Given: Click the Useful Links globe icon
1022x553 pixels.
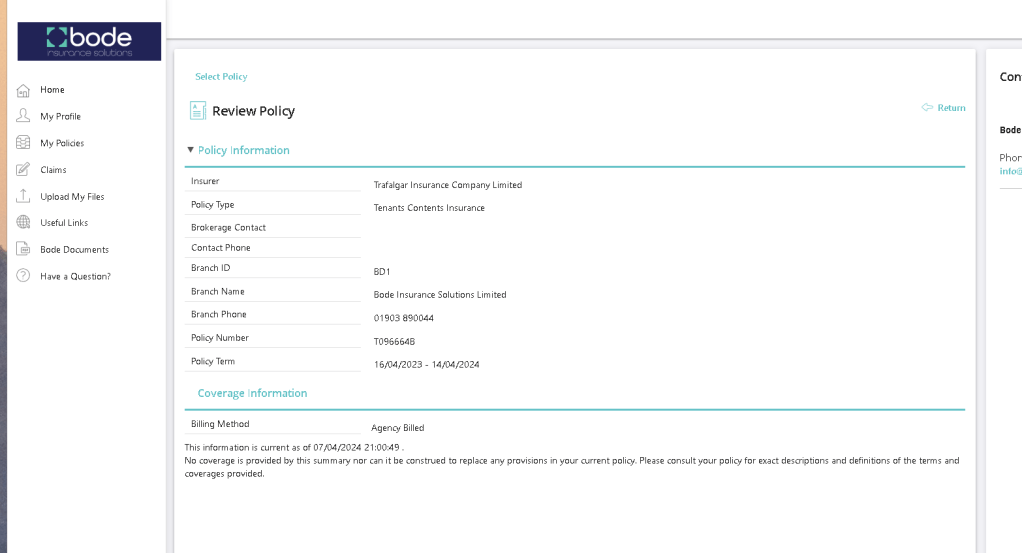Looking at the screenshot, I should coord(23,222).
